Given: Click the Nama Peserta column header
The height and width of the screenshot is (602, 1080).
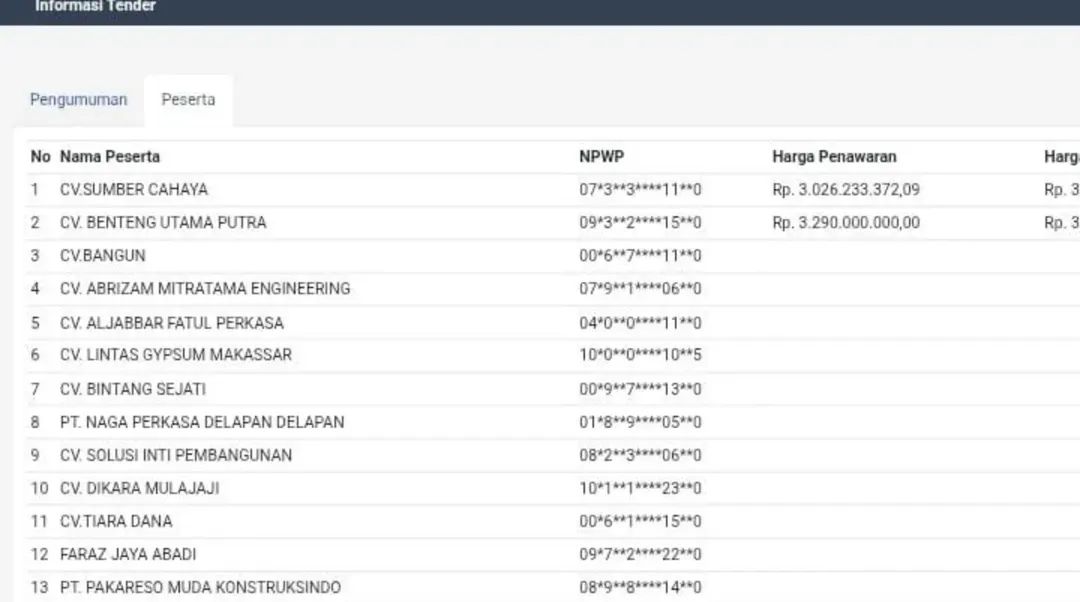Looking at the screenshot, I should click(x=110, y=157).
